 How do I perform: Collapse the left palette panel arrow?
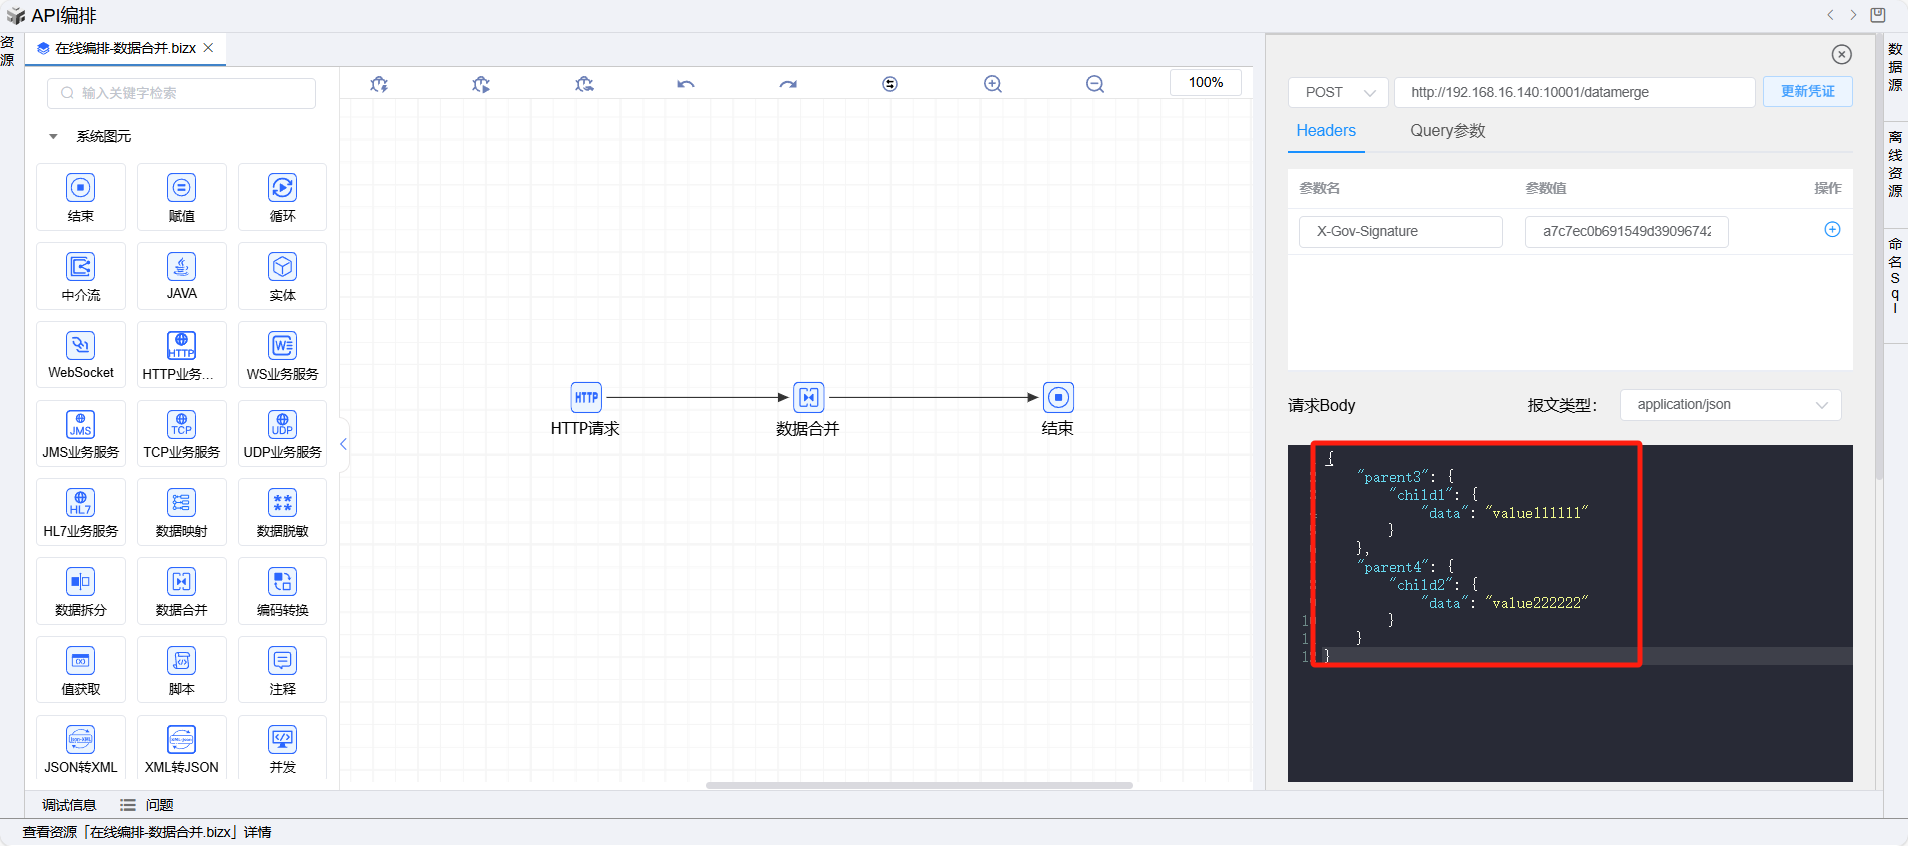pyautogui.click(x=343, y=444)
